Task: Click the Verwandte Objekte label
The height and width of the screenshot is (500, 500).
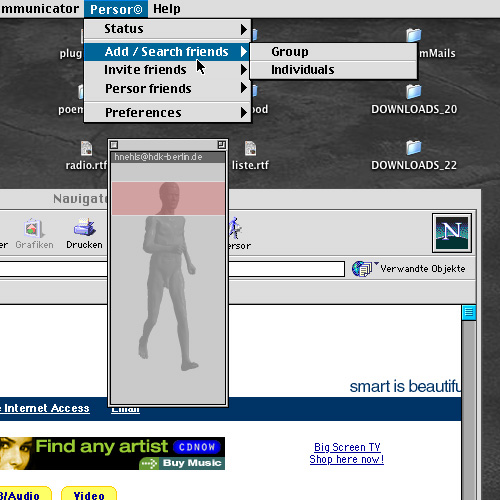Action: pyautogui.click(x=423, y=269)
